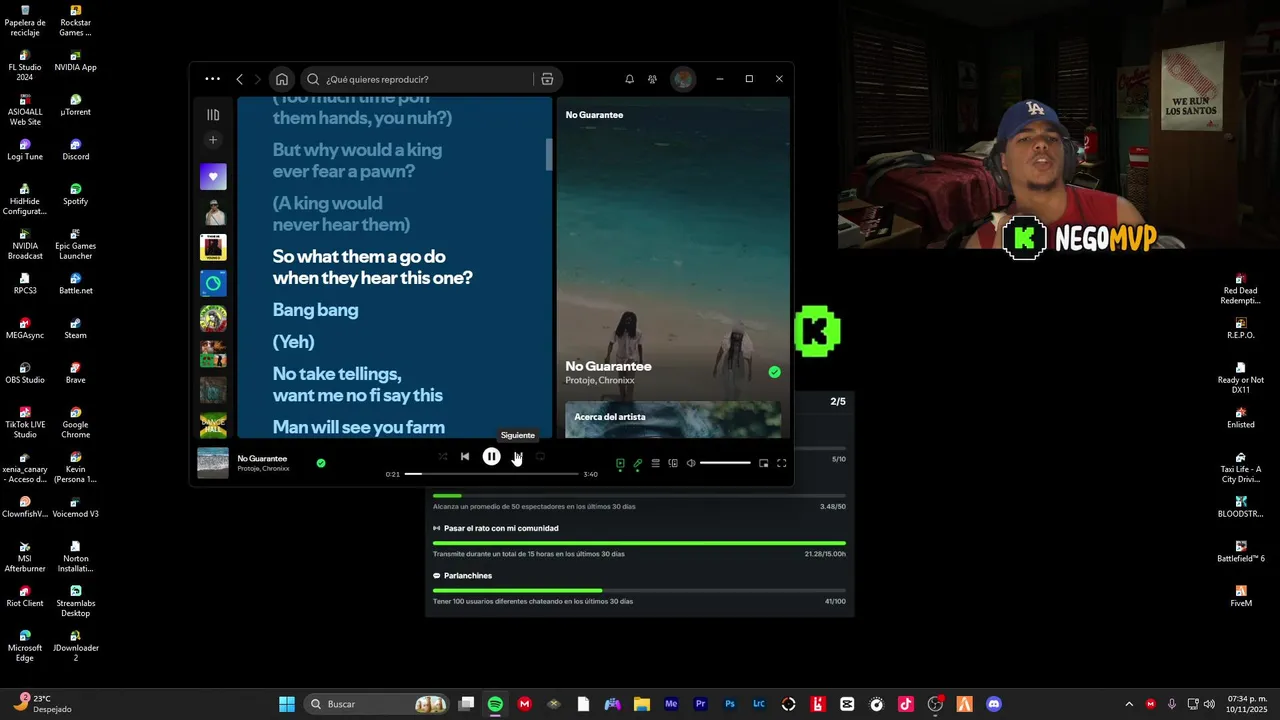
Task: Open File Explorer from the taskbar
Action: coord(642,704)
